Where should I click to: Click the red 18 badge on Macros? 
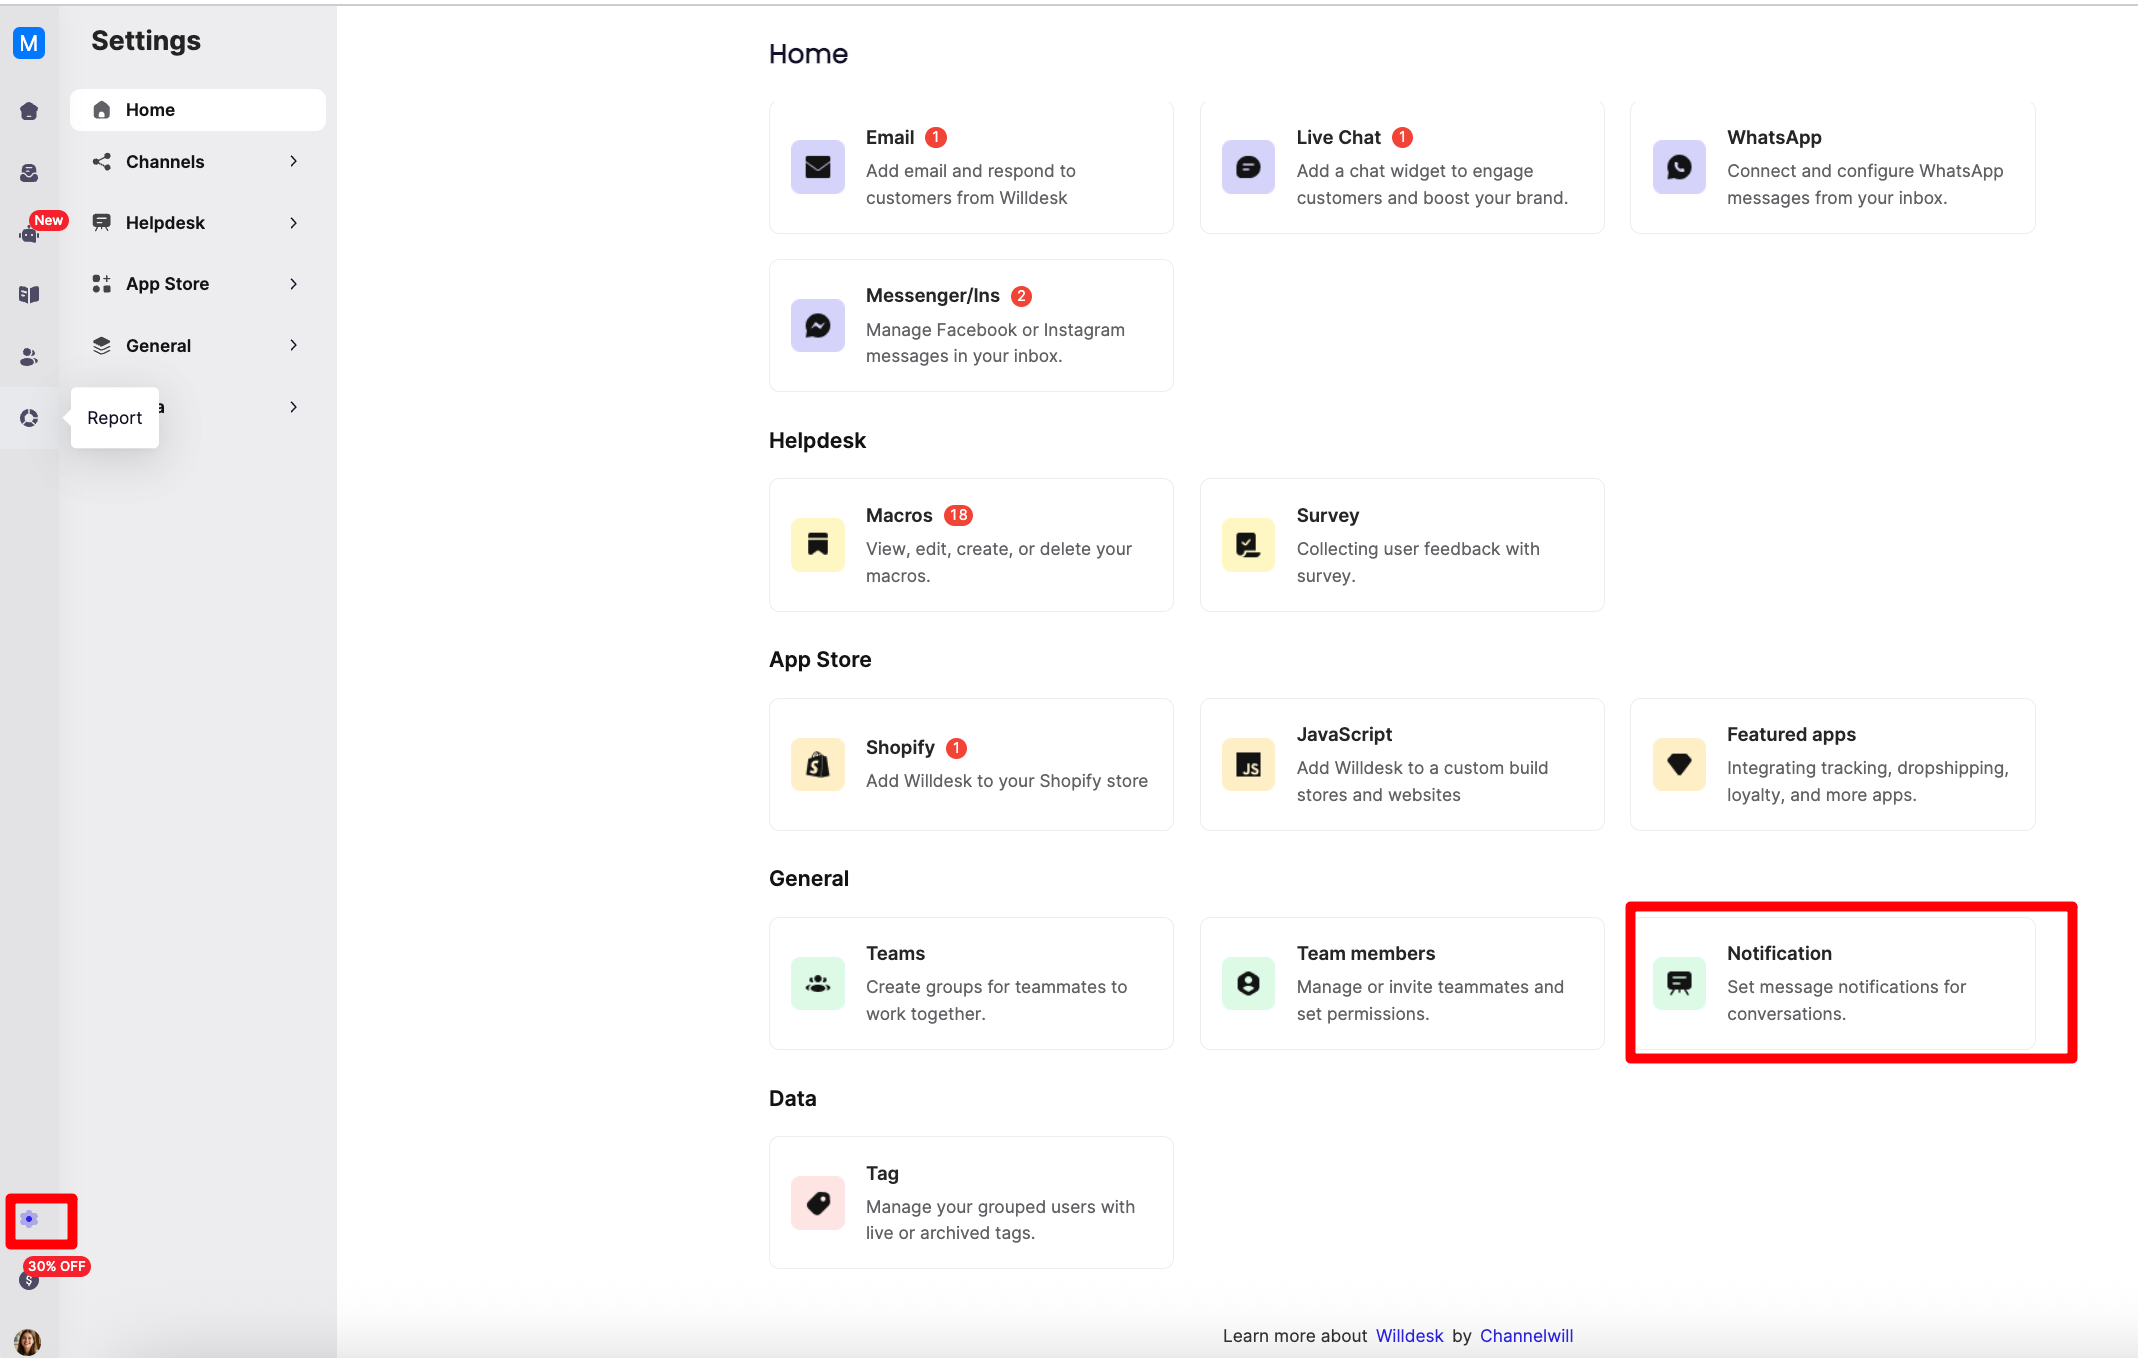coord(958,515)
